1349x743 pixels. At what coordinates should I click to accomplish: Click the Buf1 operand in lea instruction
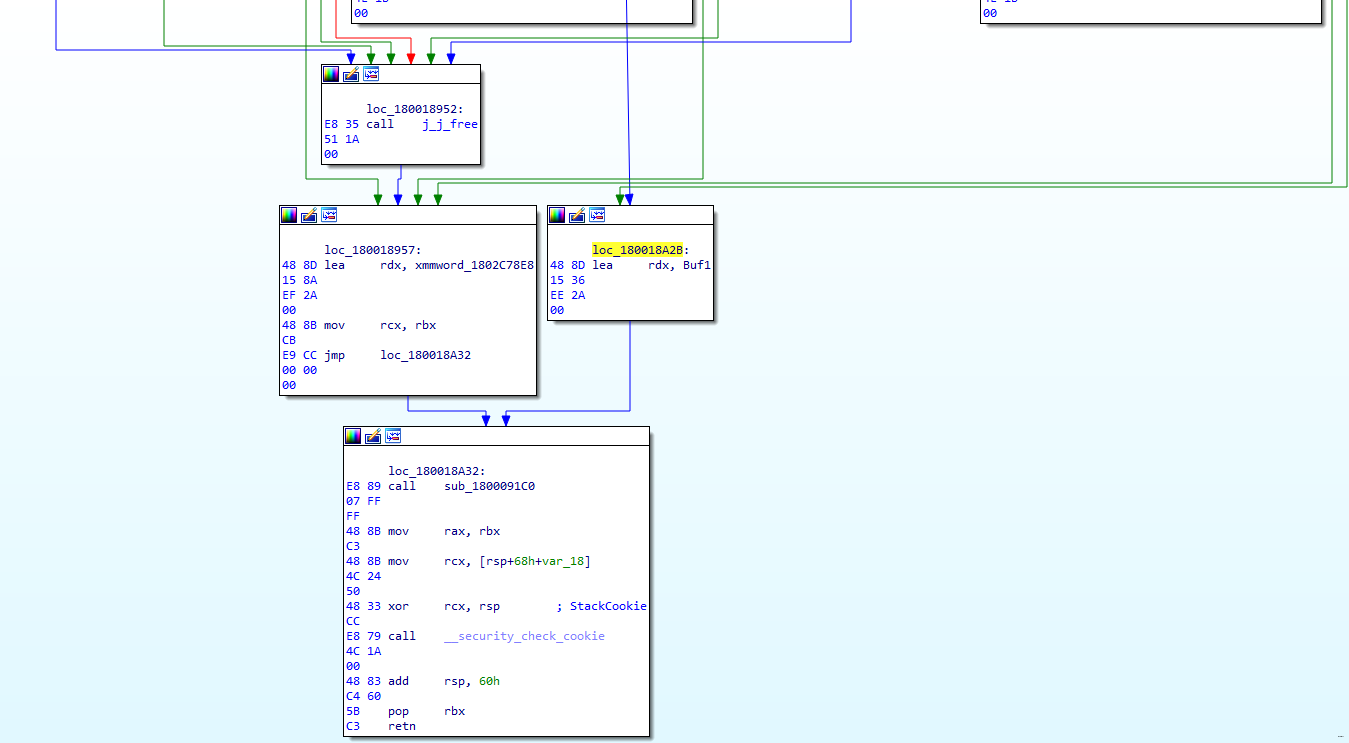695,266
